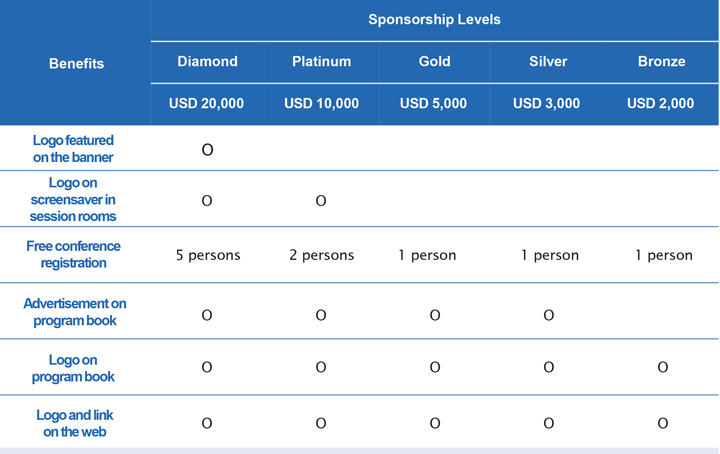720x454 pixels.
Task: Click the banner logo mark under Diamond
Action: pos(208,150)
